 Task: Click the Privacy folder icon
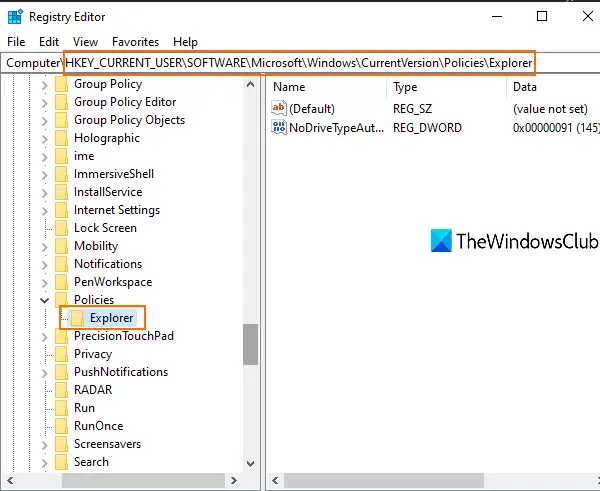click(x=62, y=354)
